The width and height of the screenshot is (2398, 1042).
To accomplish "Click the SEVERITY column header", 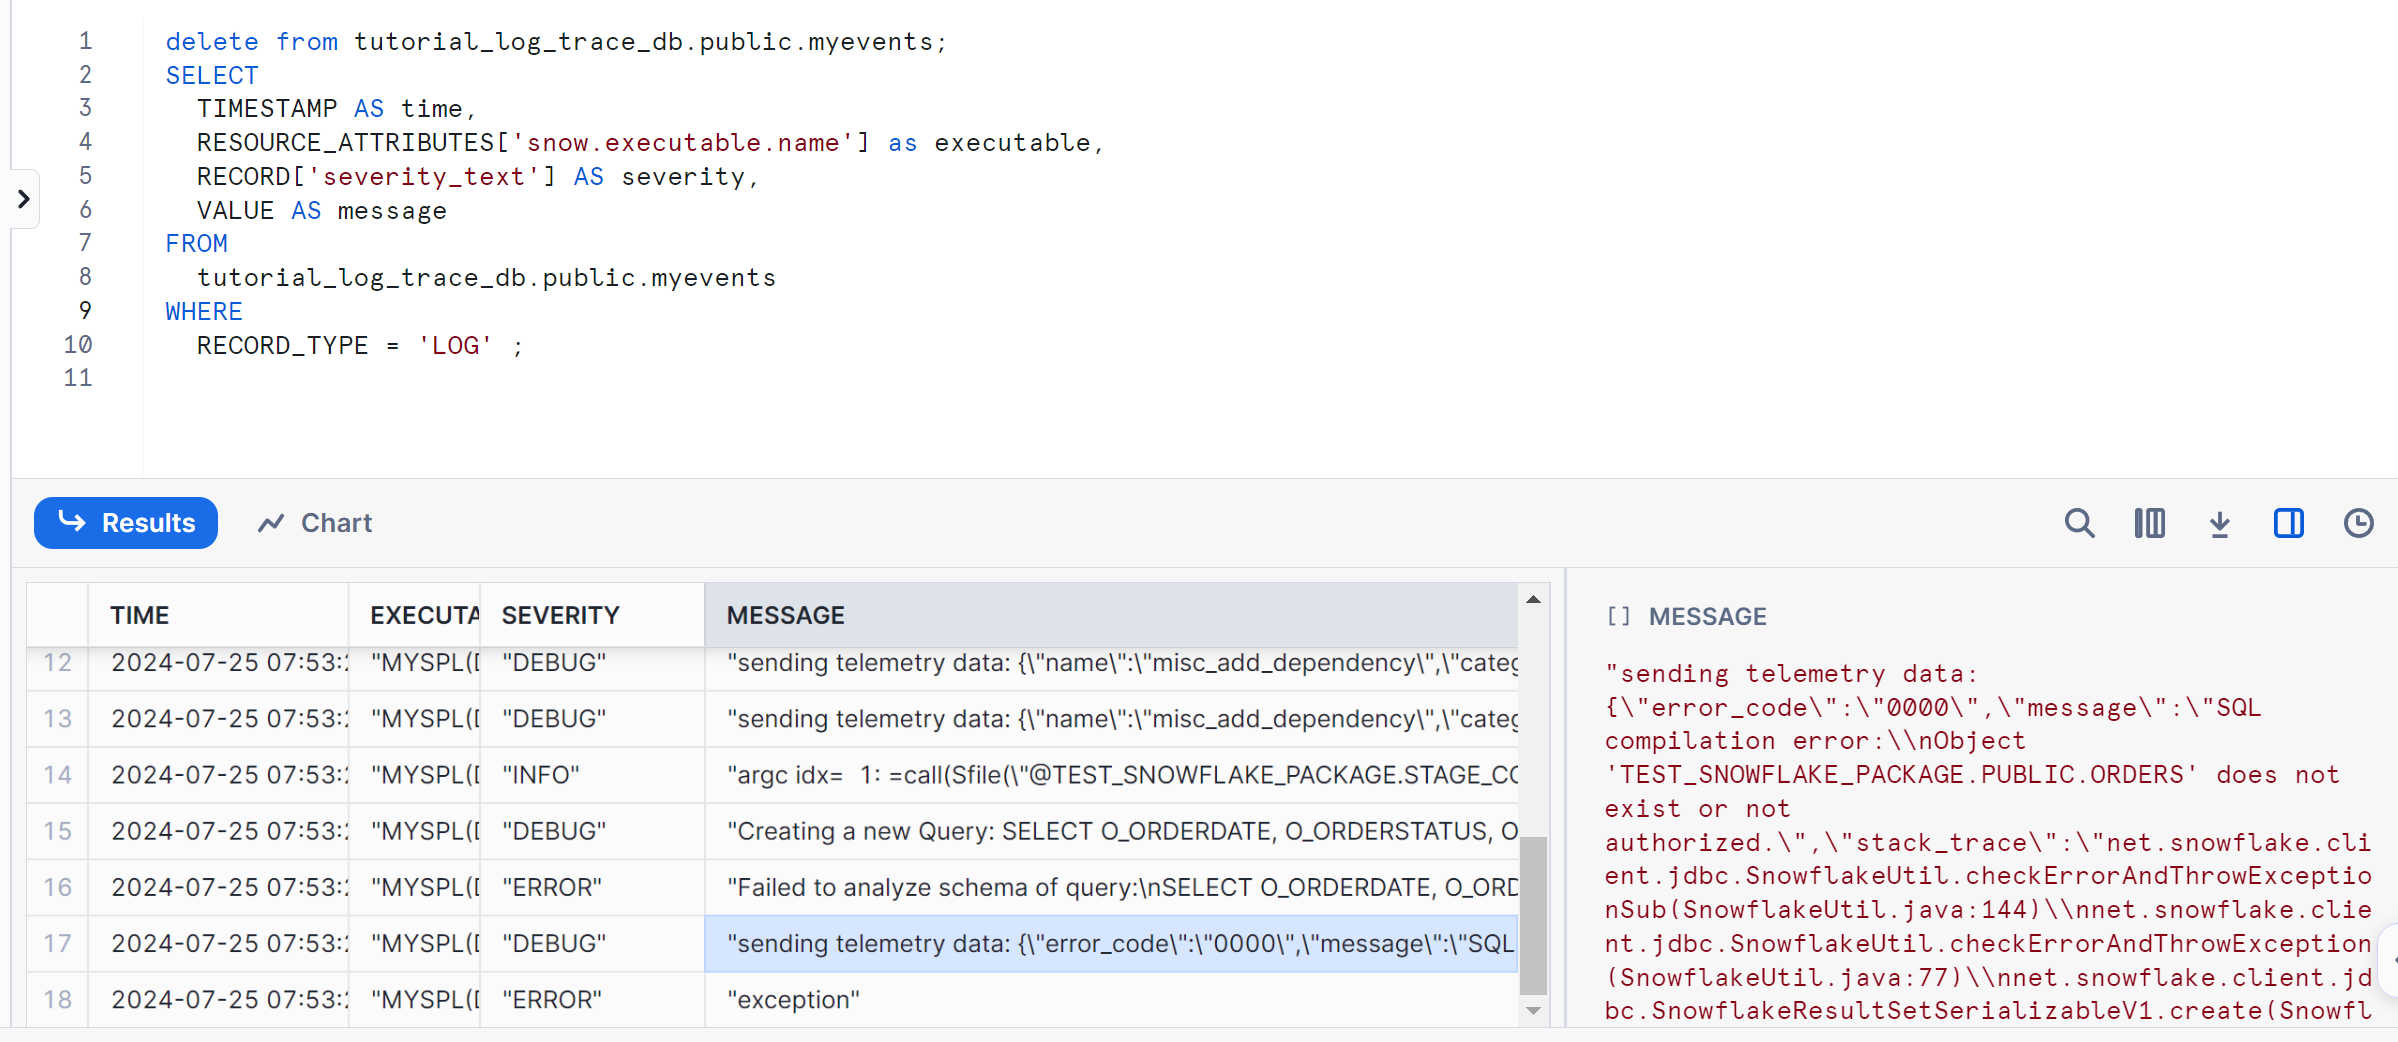I will coord(560,615).
